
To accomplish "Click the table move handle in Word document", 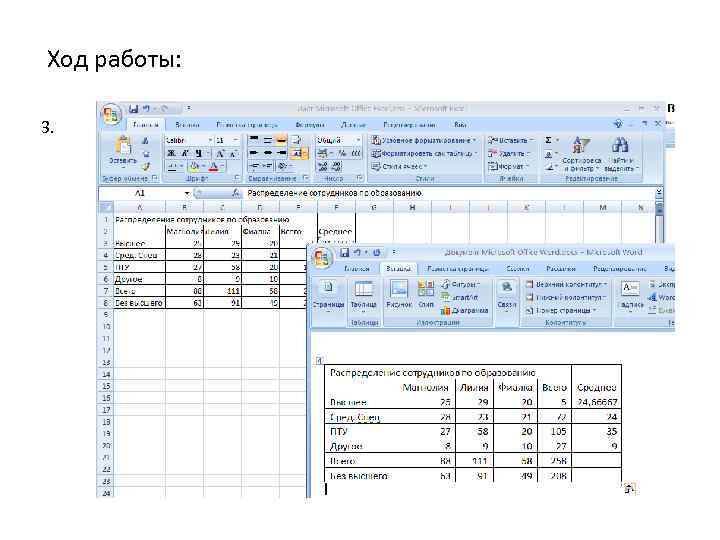I will pyautogui.click(x=320, y=360).
